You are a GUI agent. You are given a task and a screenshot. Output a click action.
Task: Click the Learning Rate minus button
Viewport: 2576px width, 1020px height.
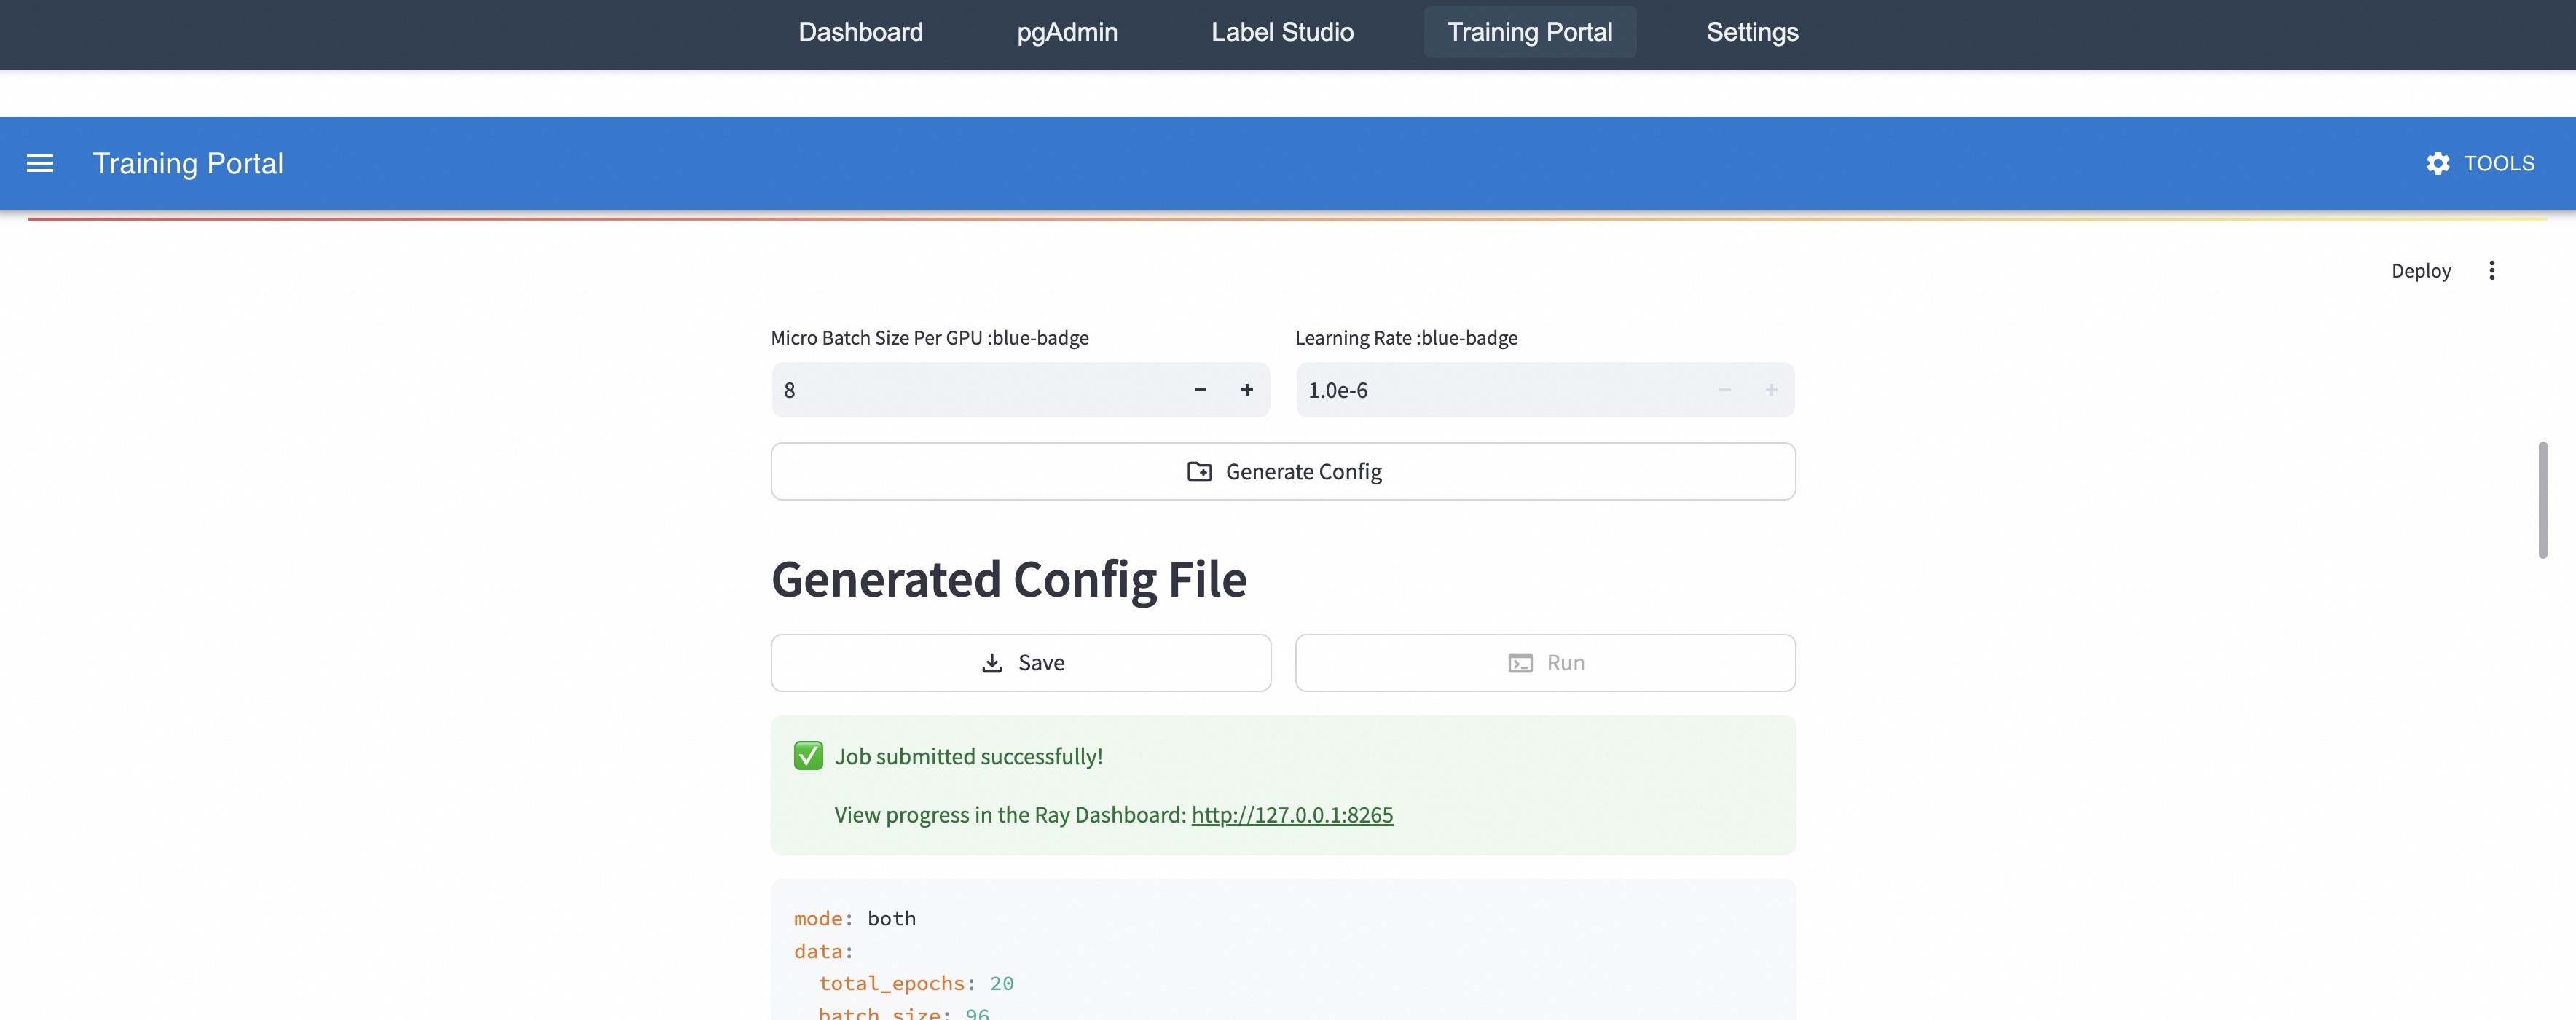point(1724,390)
